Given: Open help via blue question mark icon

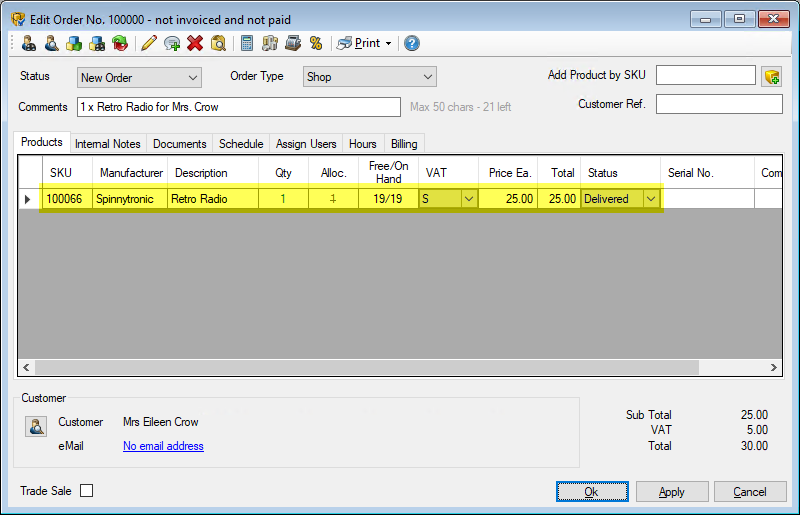Looking at the screenshot, I should 412,43.
